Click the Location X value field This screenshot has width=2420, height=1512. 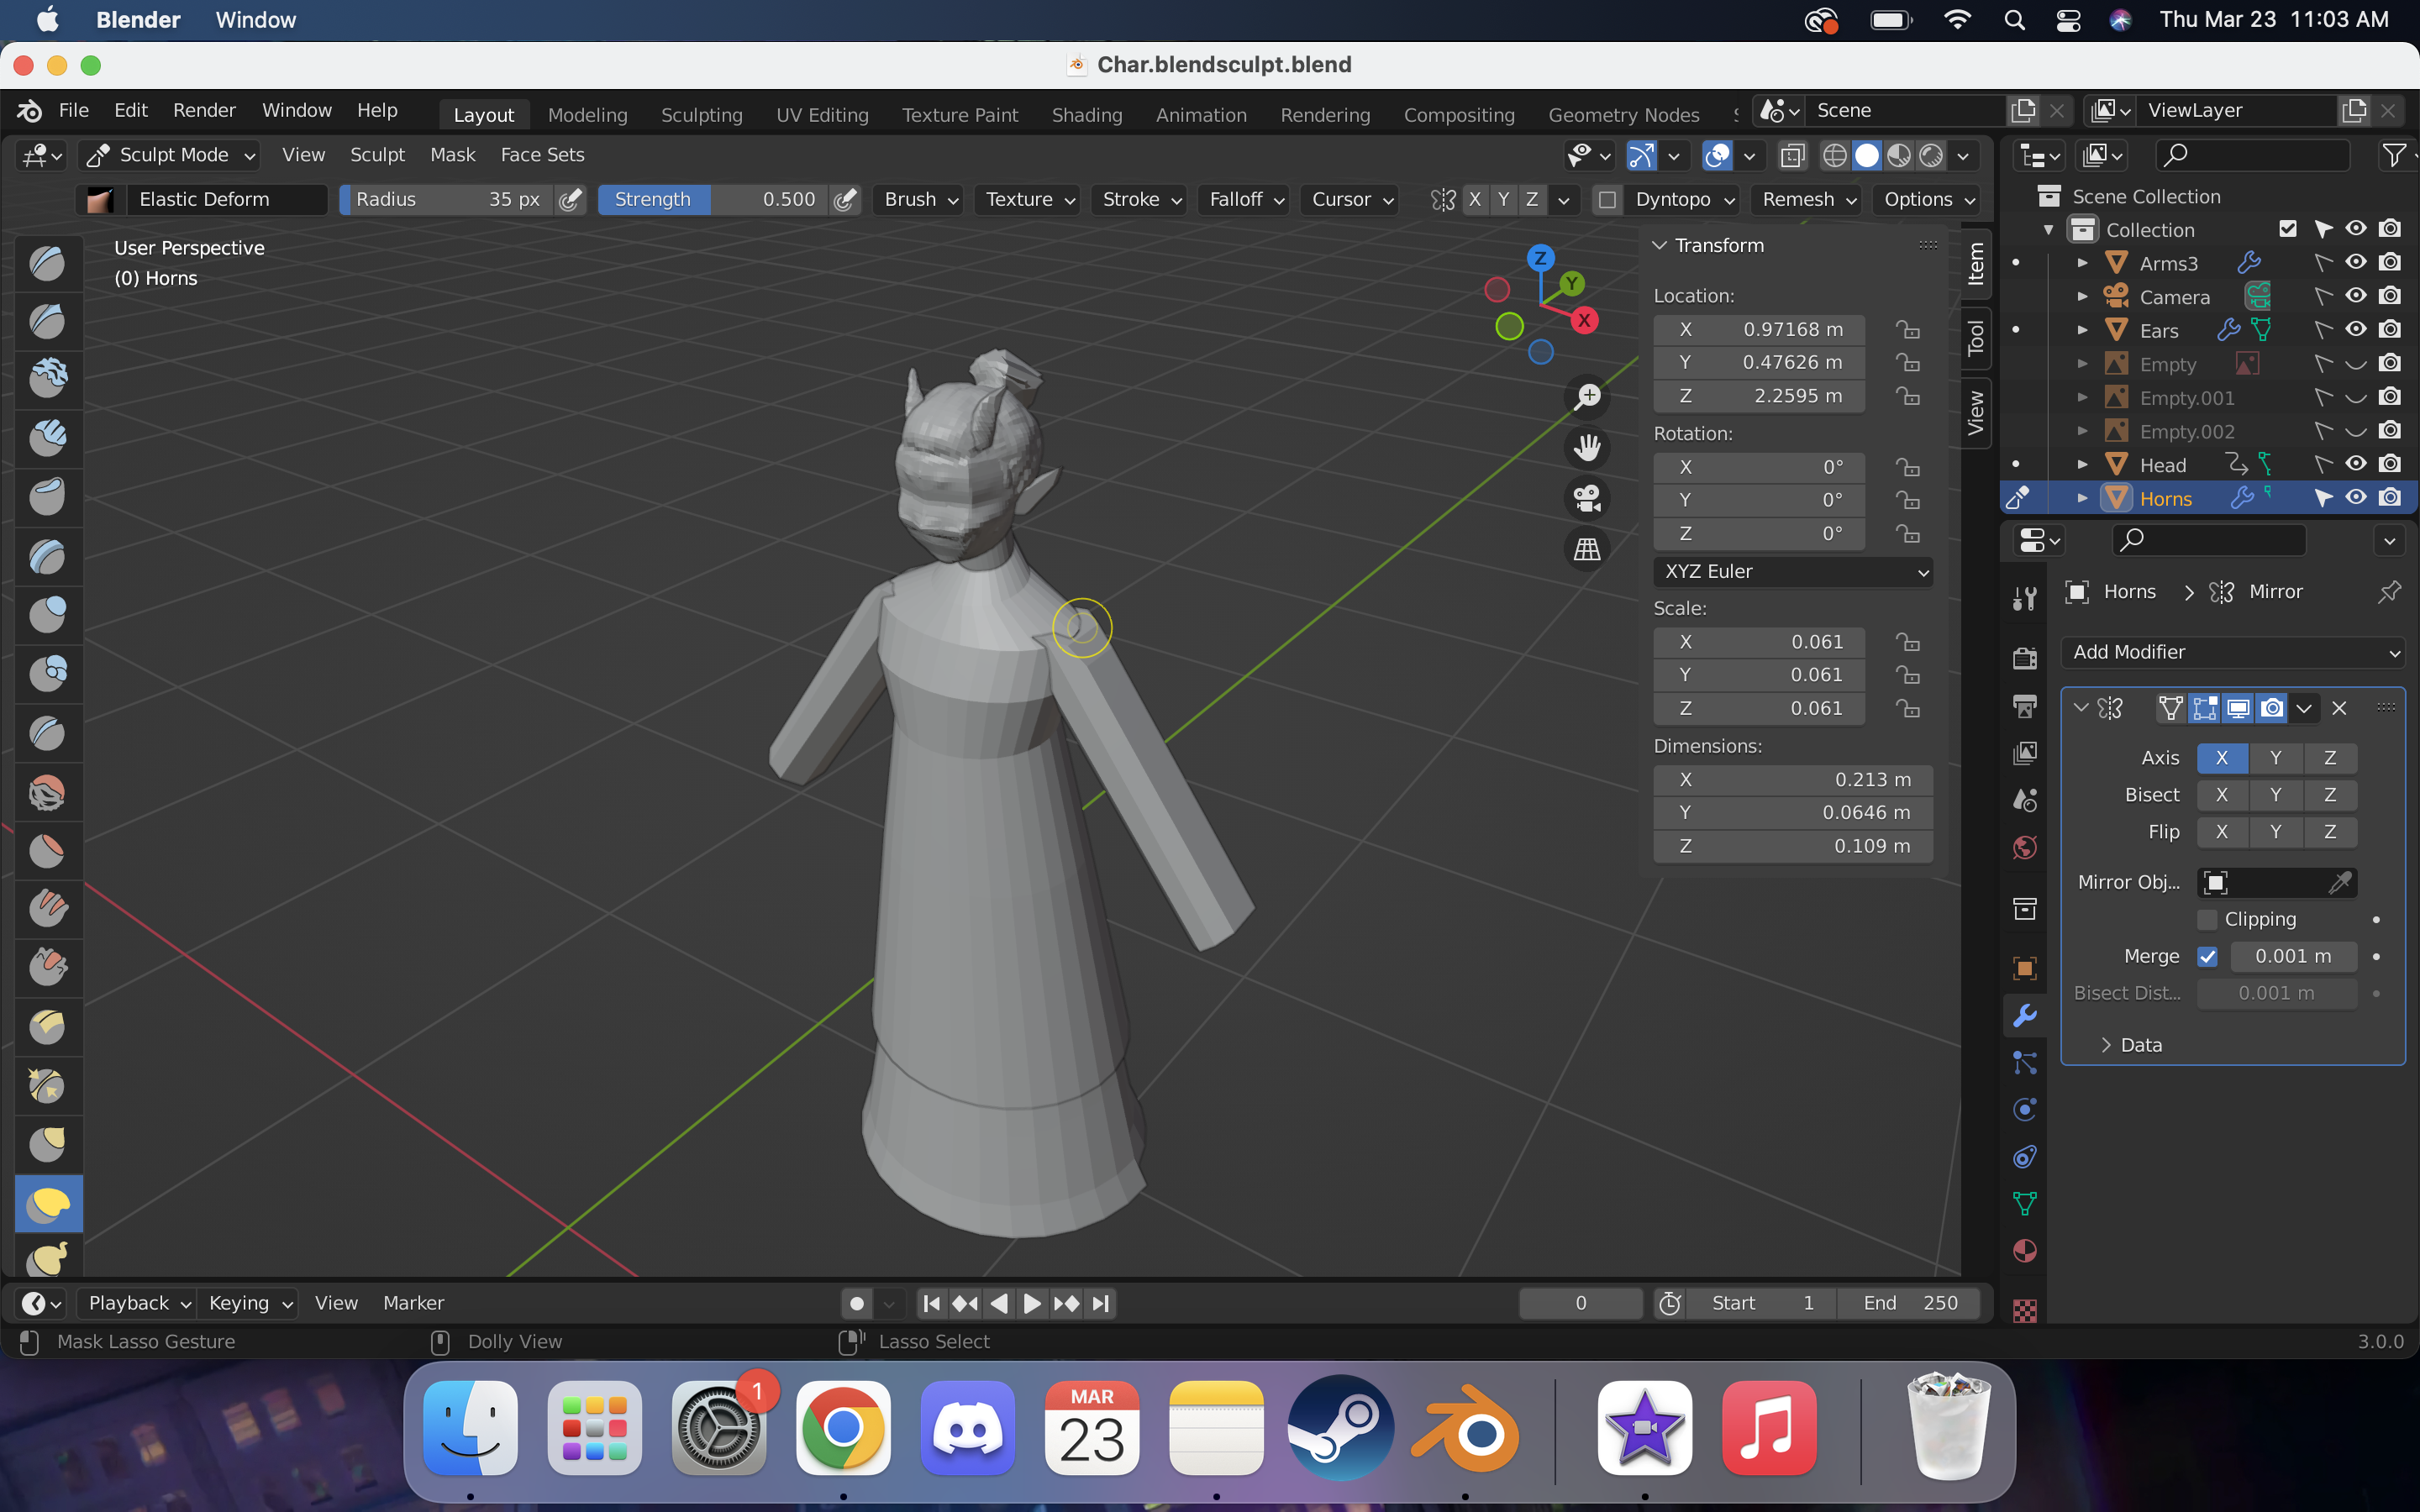1759,329
